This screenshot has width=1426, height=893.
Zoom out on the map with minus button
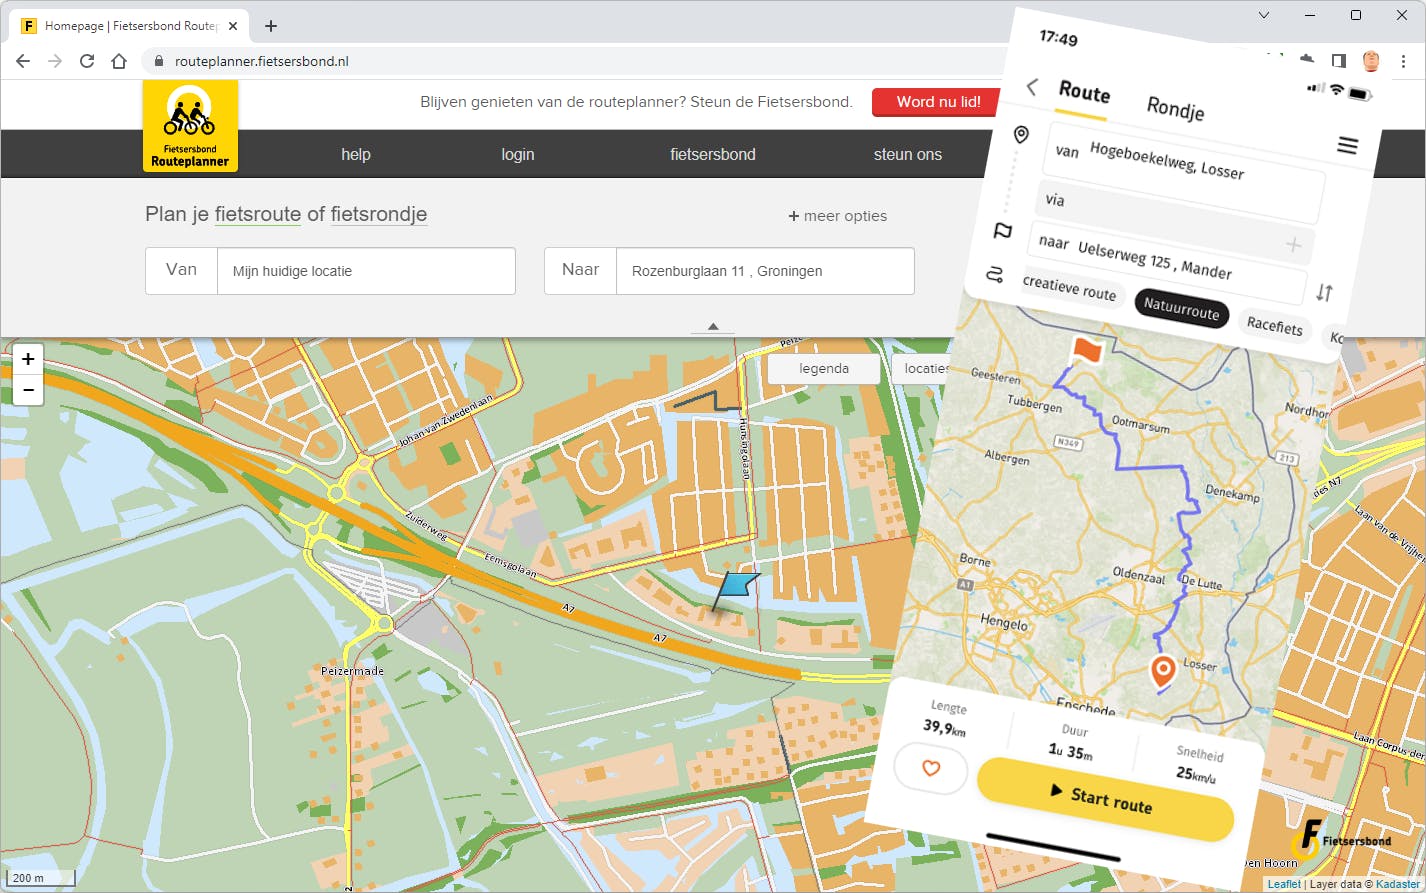point(28,389)
